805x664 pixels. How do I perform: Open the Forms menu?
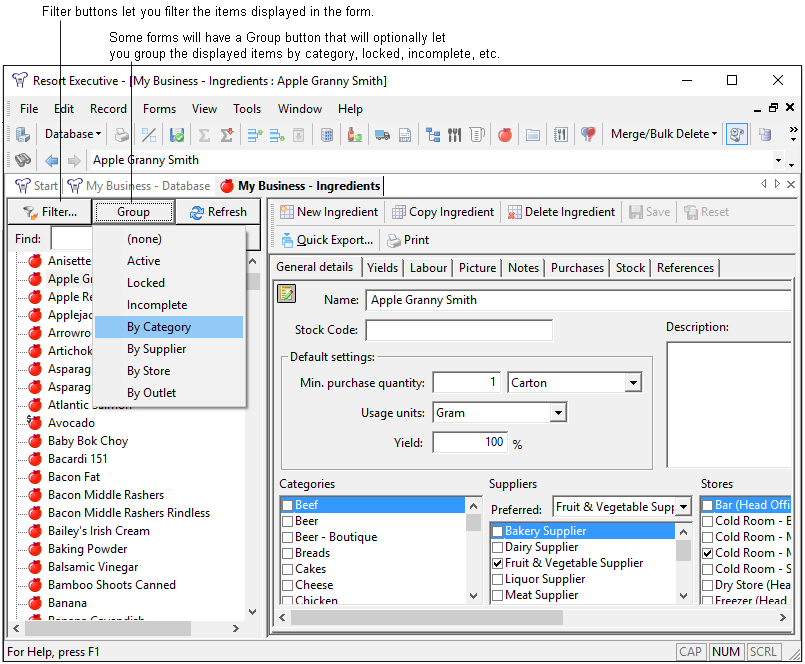pyautogui.click(x=159, y=109)
